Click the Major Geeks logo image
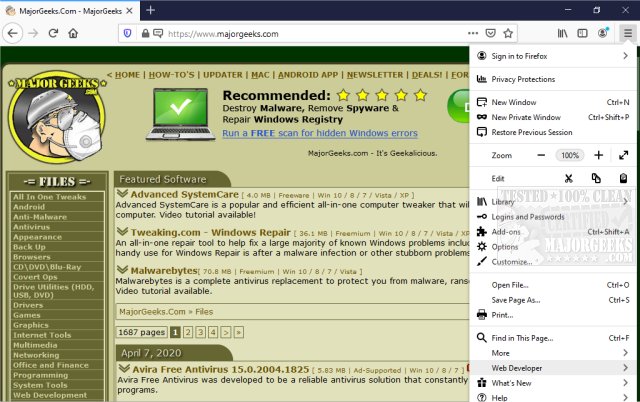Screen dimensions: 640x402 click(x=57, y=117)
